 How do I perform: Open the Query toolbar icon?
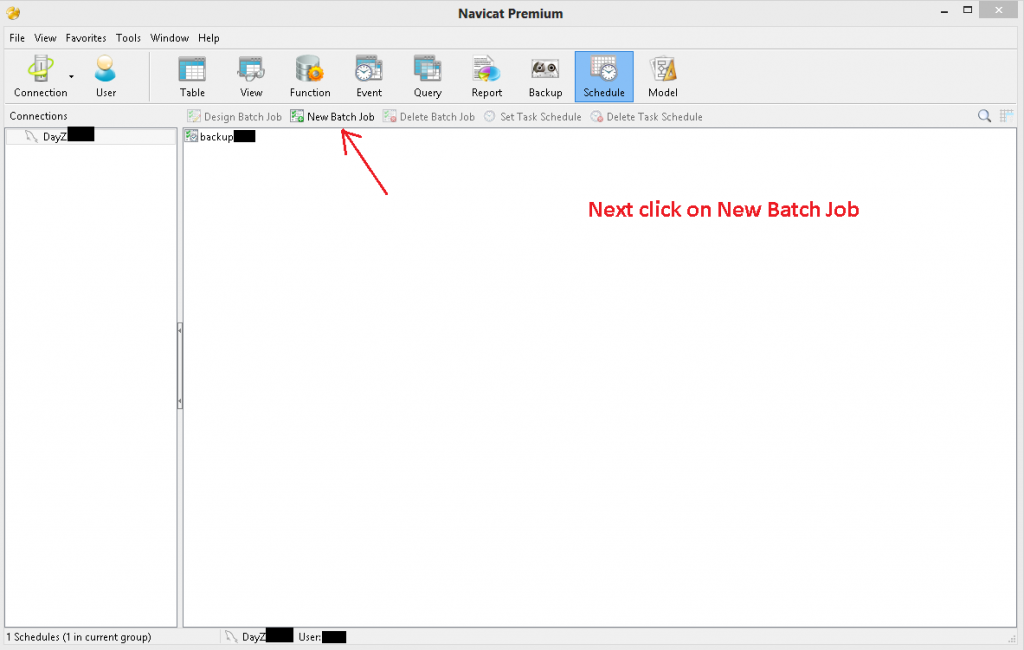tap(428, 77)
